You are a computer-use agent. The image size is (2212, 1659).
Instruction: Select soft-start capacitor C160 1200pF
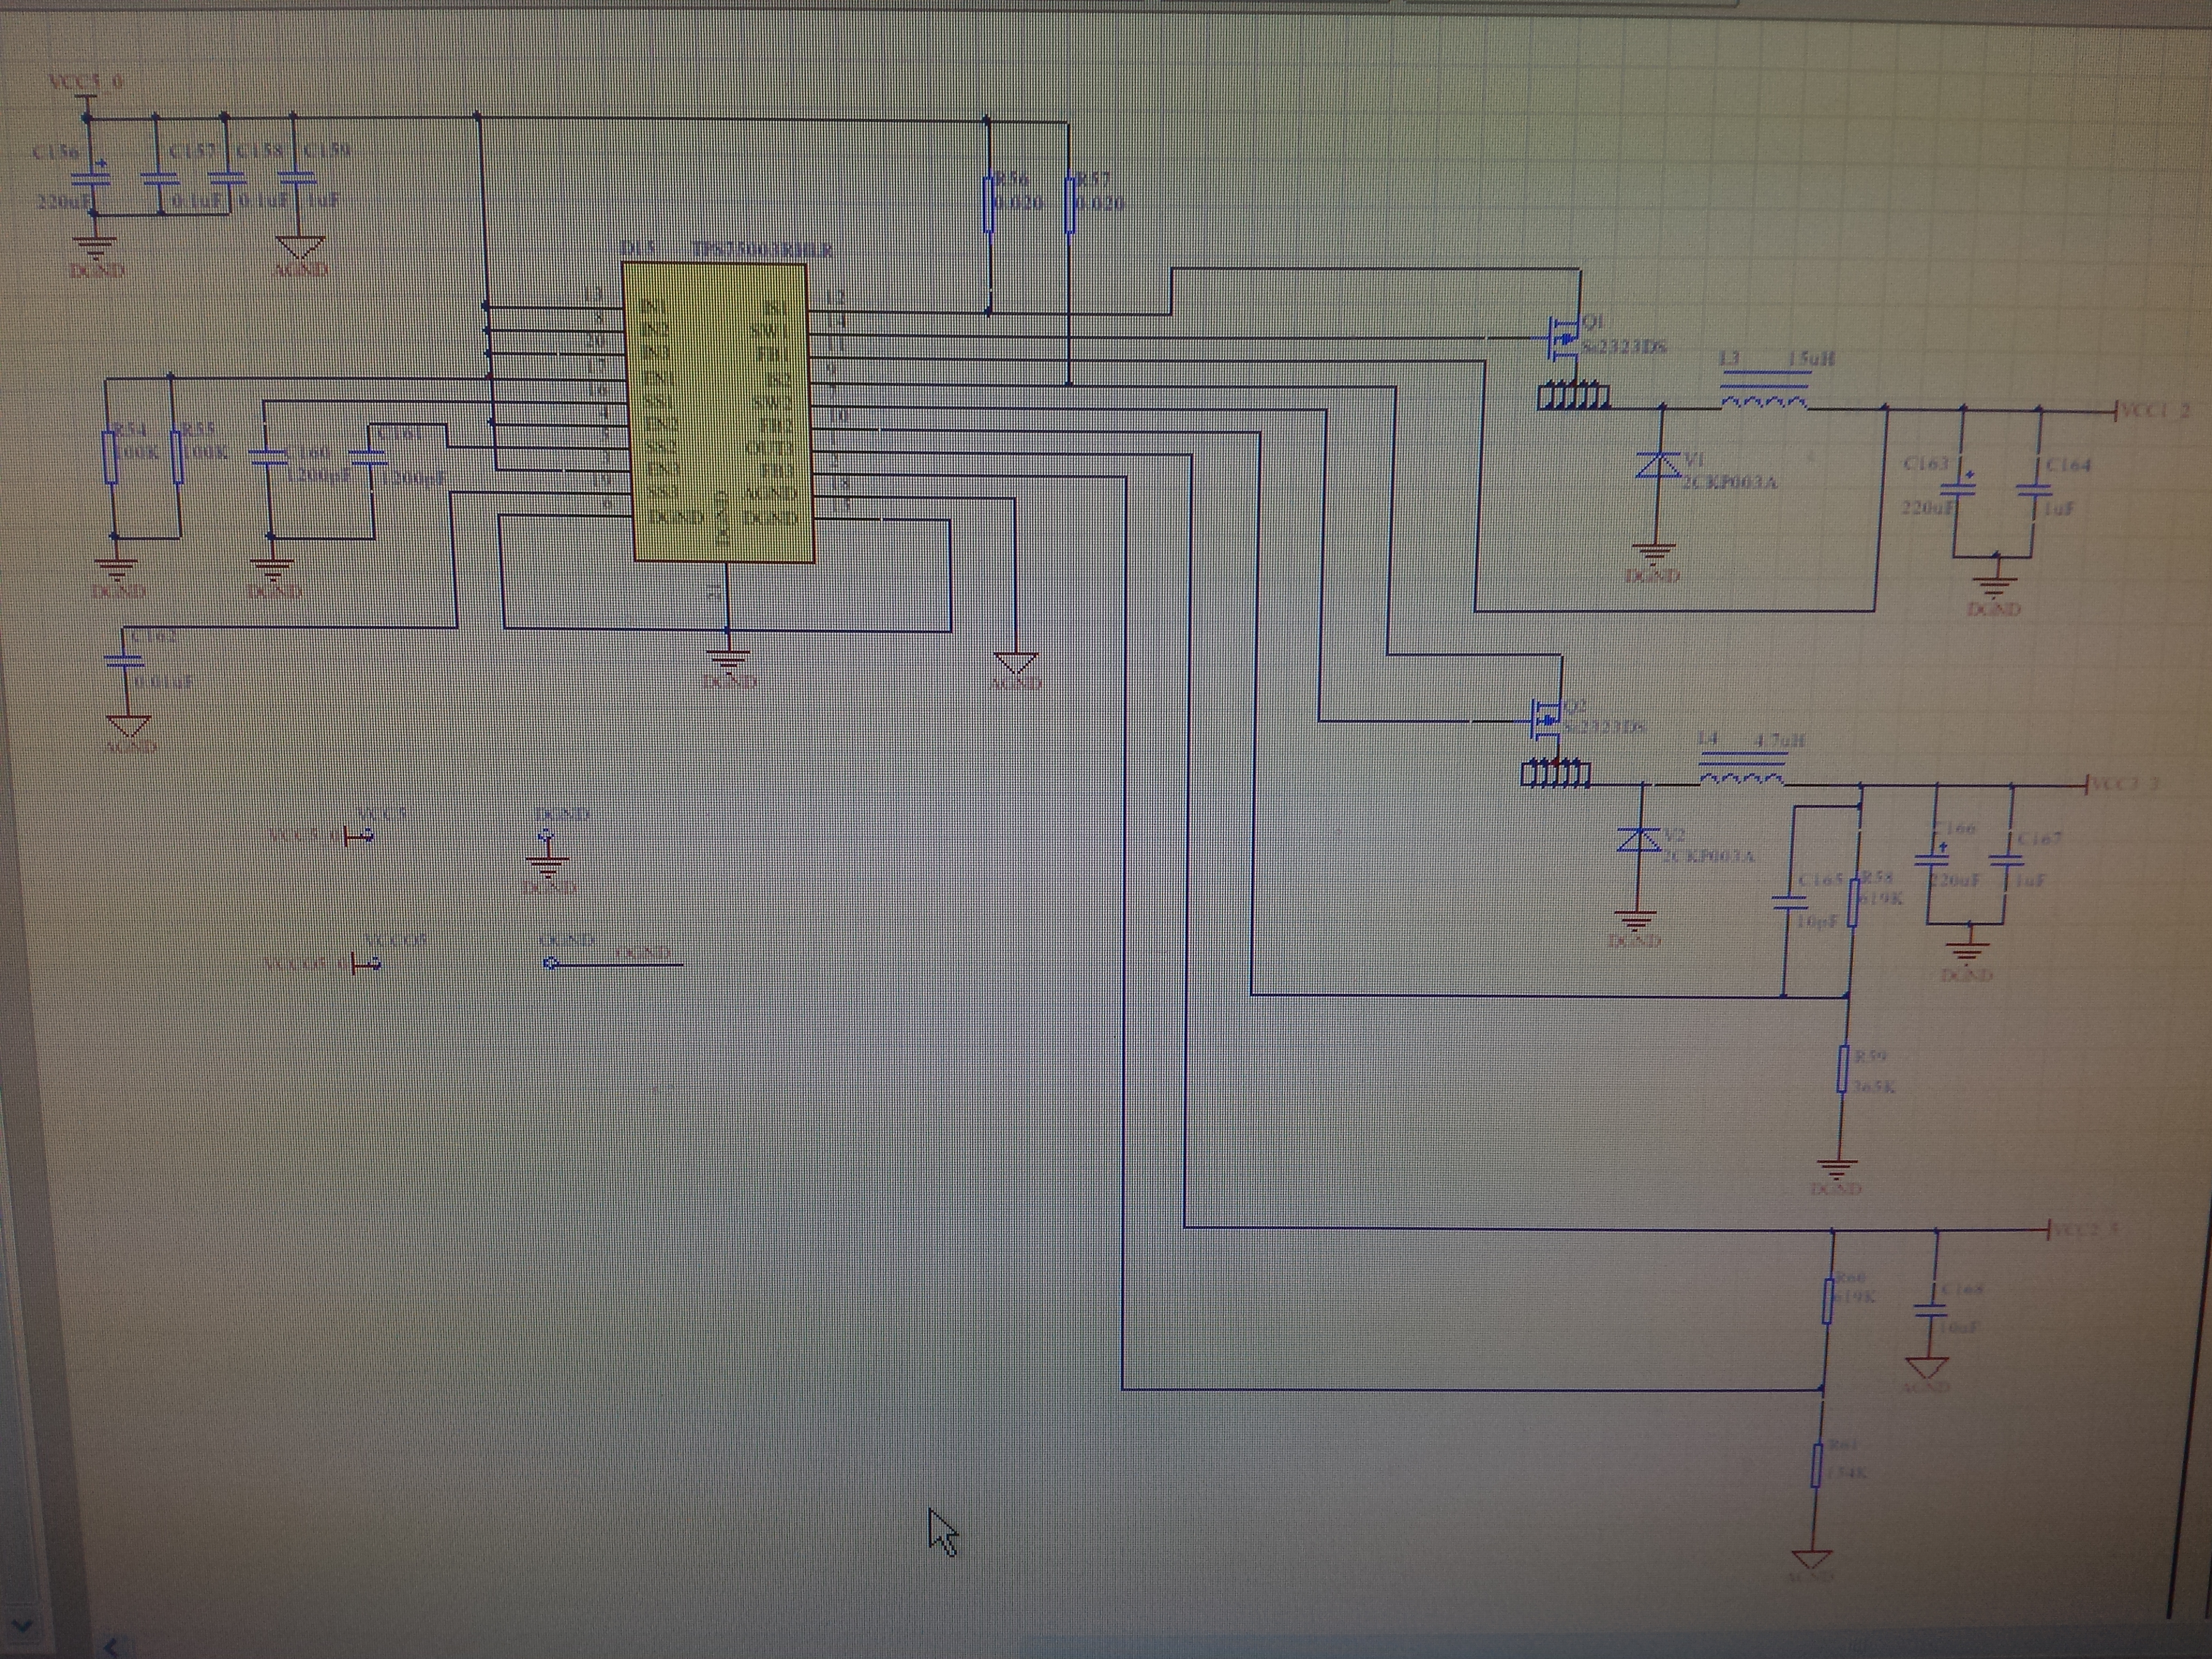point(267,459)
